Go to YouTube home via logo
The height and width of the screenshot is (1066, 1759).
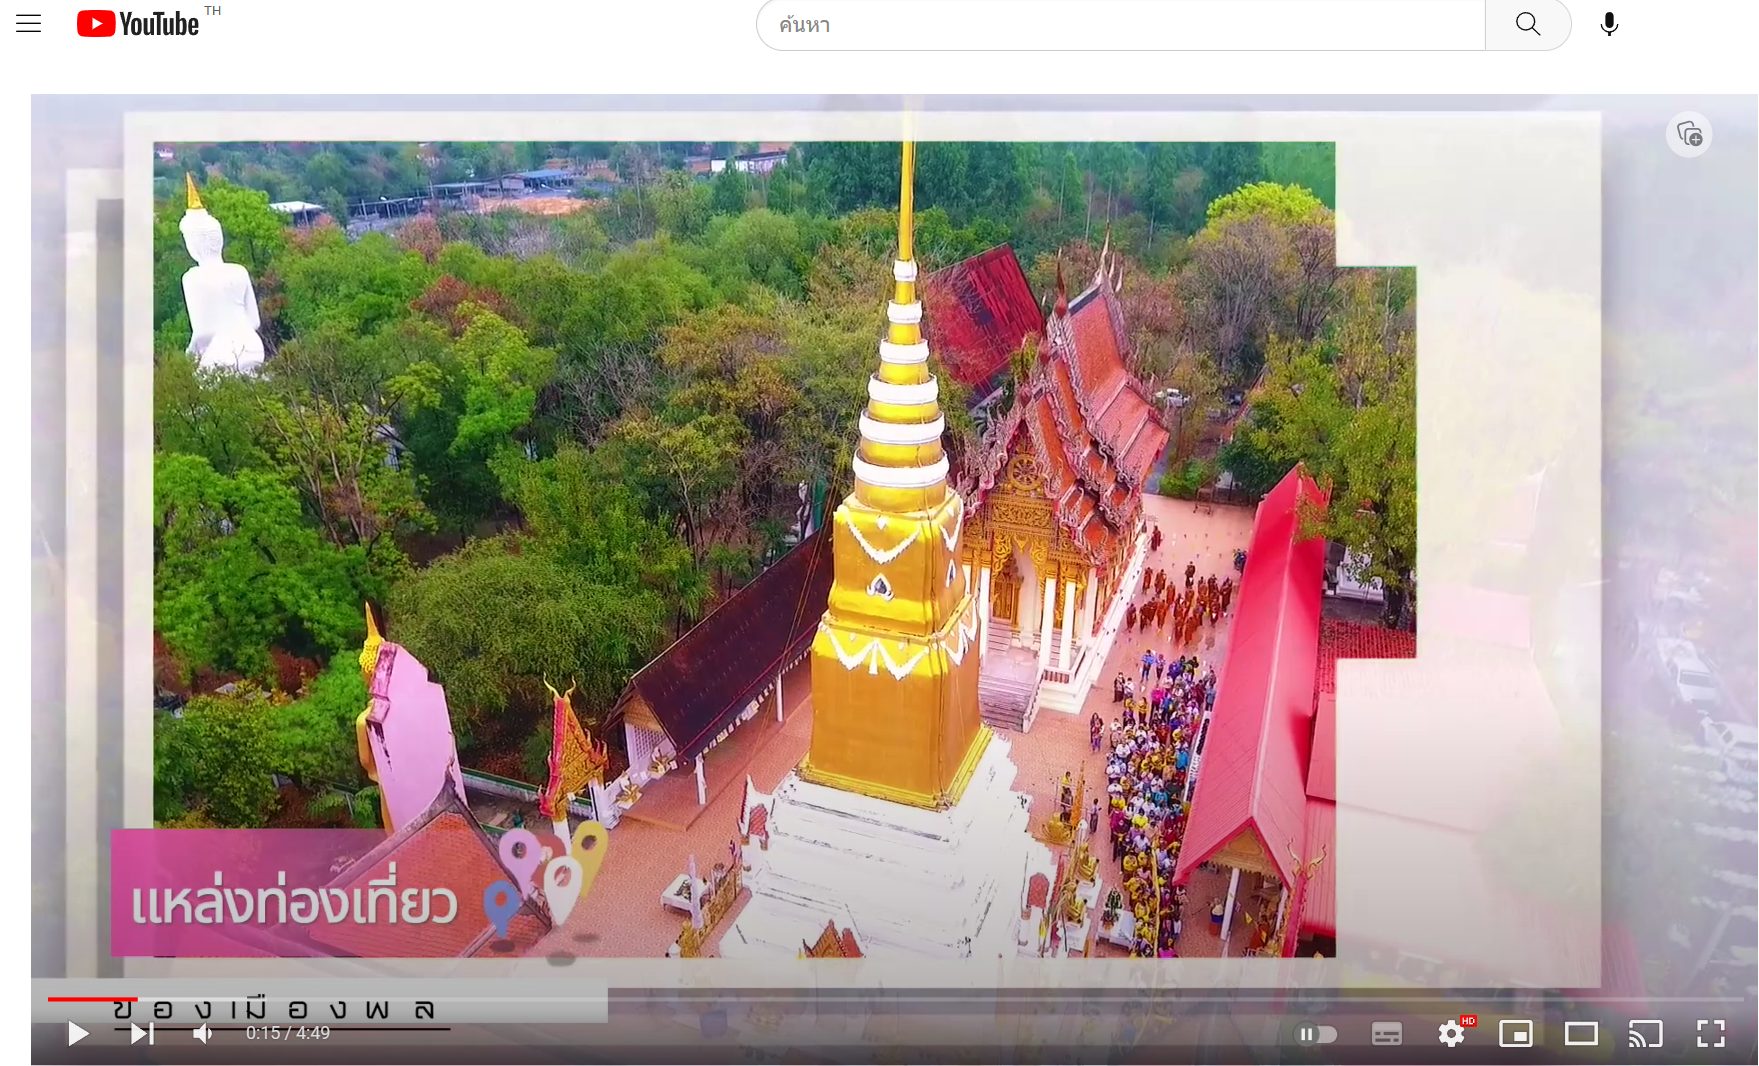coord(138,24)
